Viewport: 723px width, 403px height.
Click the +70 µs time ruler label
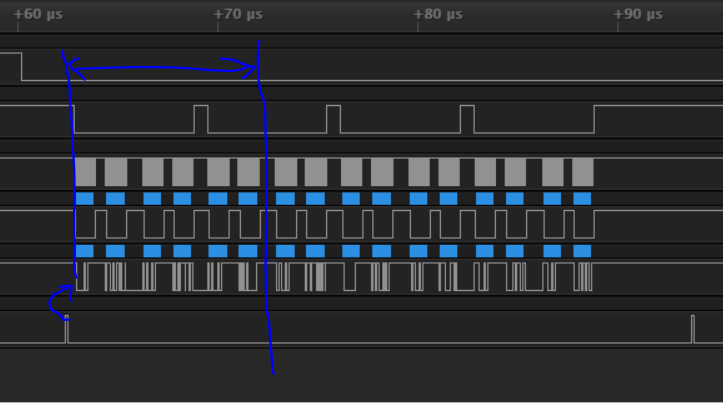238,15
